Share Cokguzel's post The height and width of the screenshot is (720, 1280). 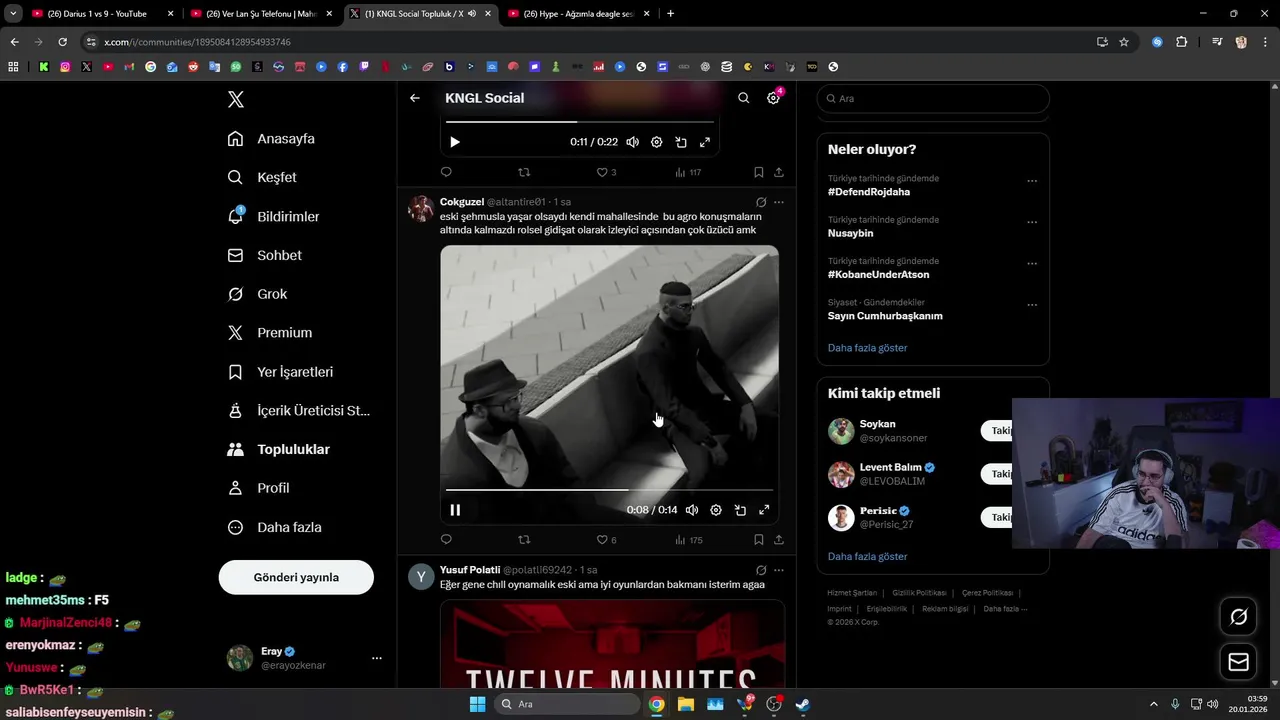click(x=779, y=540)
